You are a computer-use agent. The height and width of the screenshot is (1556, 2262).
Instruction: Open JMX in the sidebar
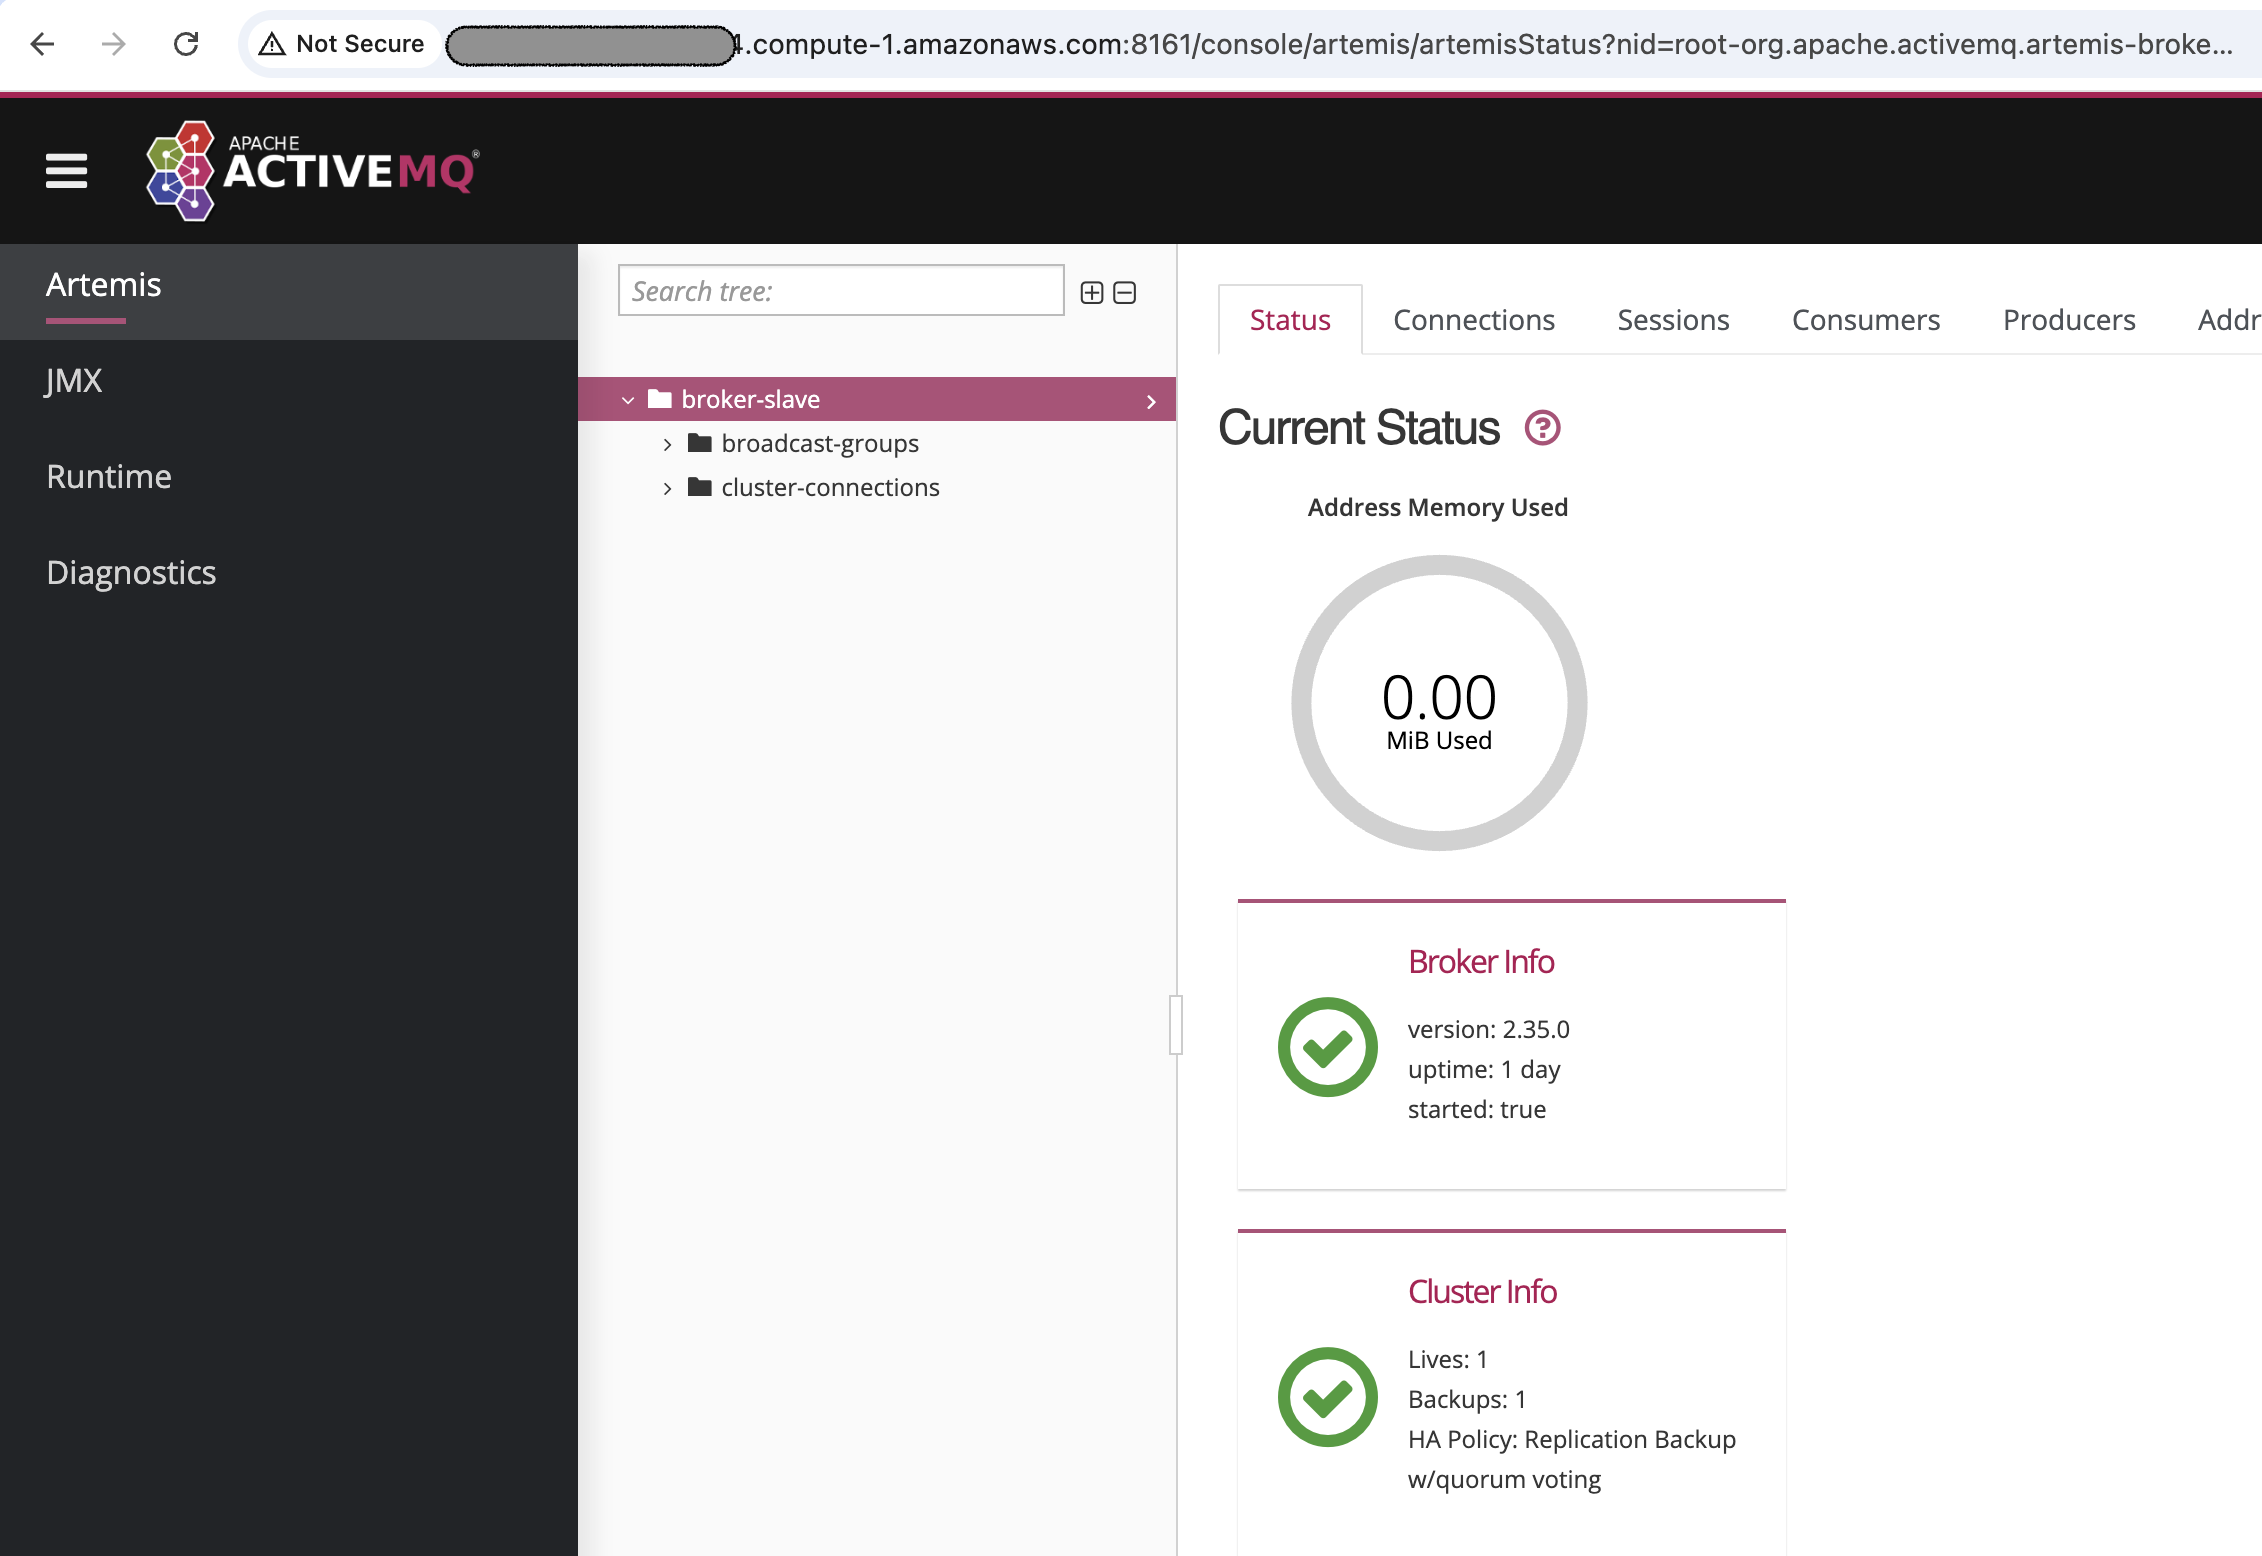coord(74,381)
